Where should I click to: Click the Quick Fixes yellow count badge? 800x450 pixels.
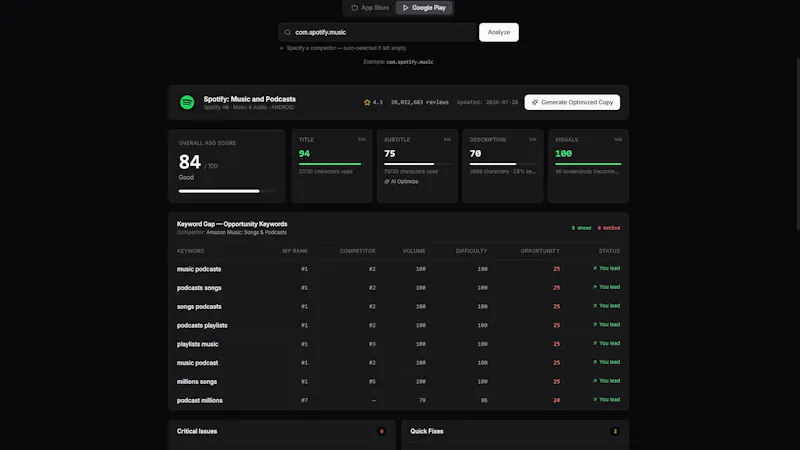(x=615, y=431)
